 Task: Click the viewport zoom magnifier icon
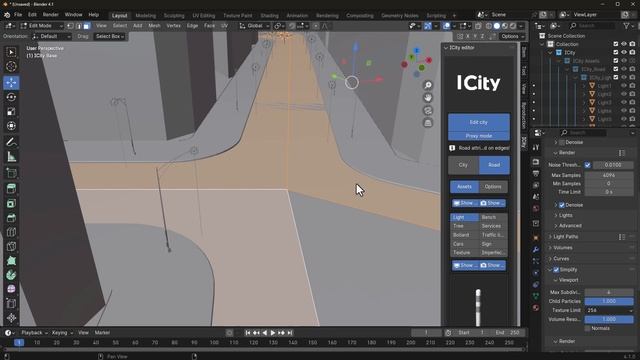click(428, 85)
